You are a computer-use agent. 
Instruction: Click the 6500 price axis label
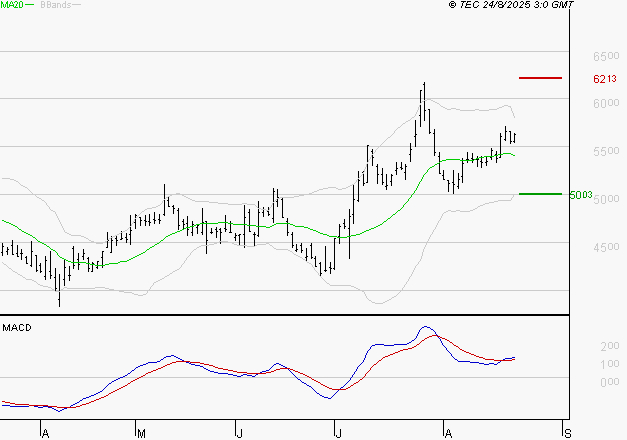tap(606, 56)
